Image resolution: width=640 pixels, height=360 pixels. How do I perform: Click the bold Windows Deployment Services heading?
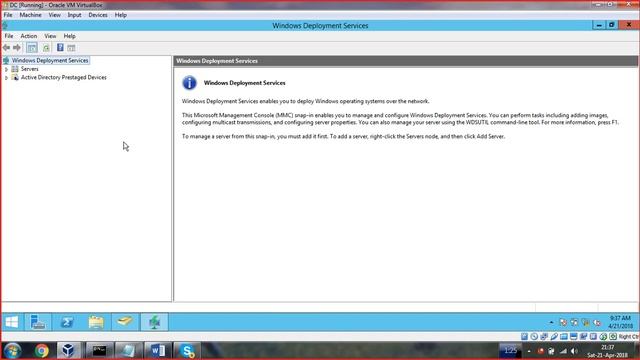pyautogui.click(x=244, y=83)
